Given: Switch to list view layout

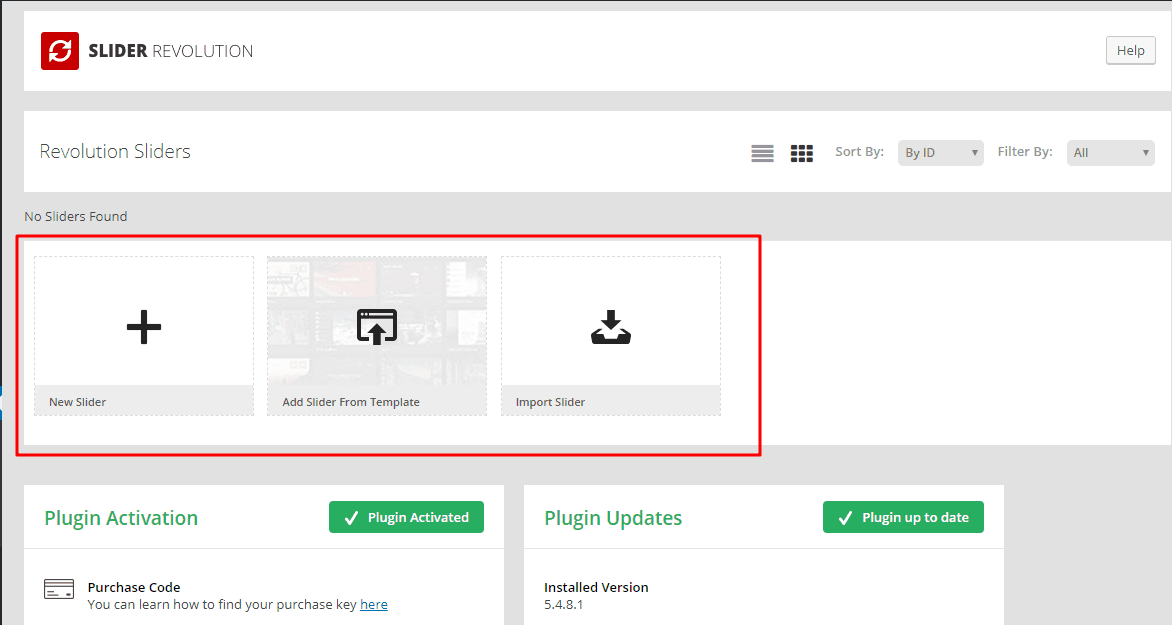Looking at the screenshot, I should pos(762,152).
